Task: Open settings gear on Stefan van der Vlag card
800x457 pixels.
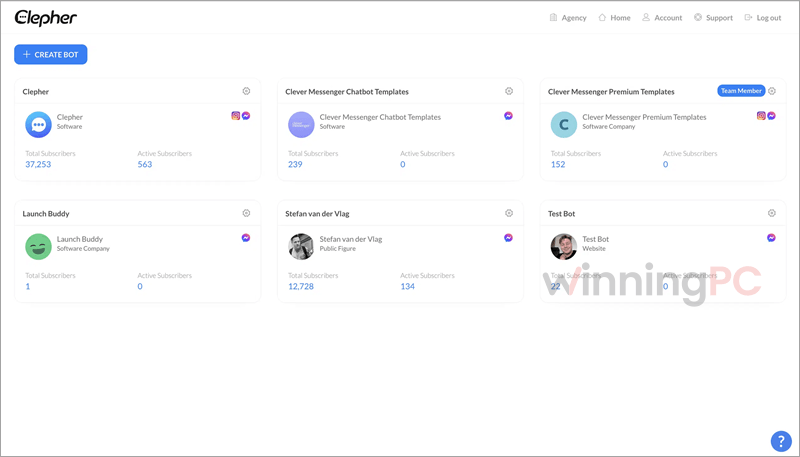Action: click(x=509, y=213)
